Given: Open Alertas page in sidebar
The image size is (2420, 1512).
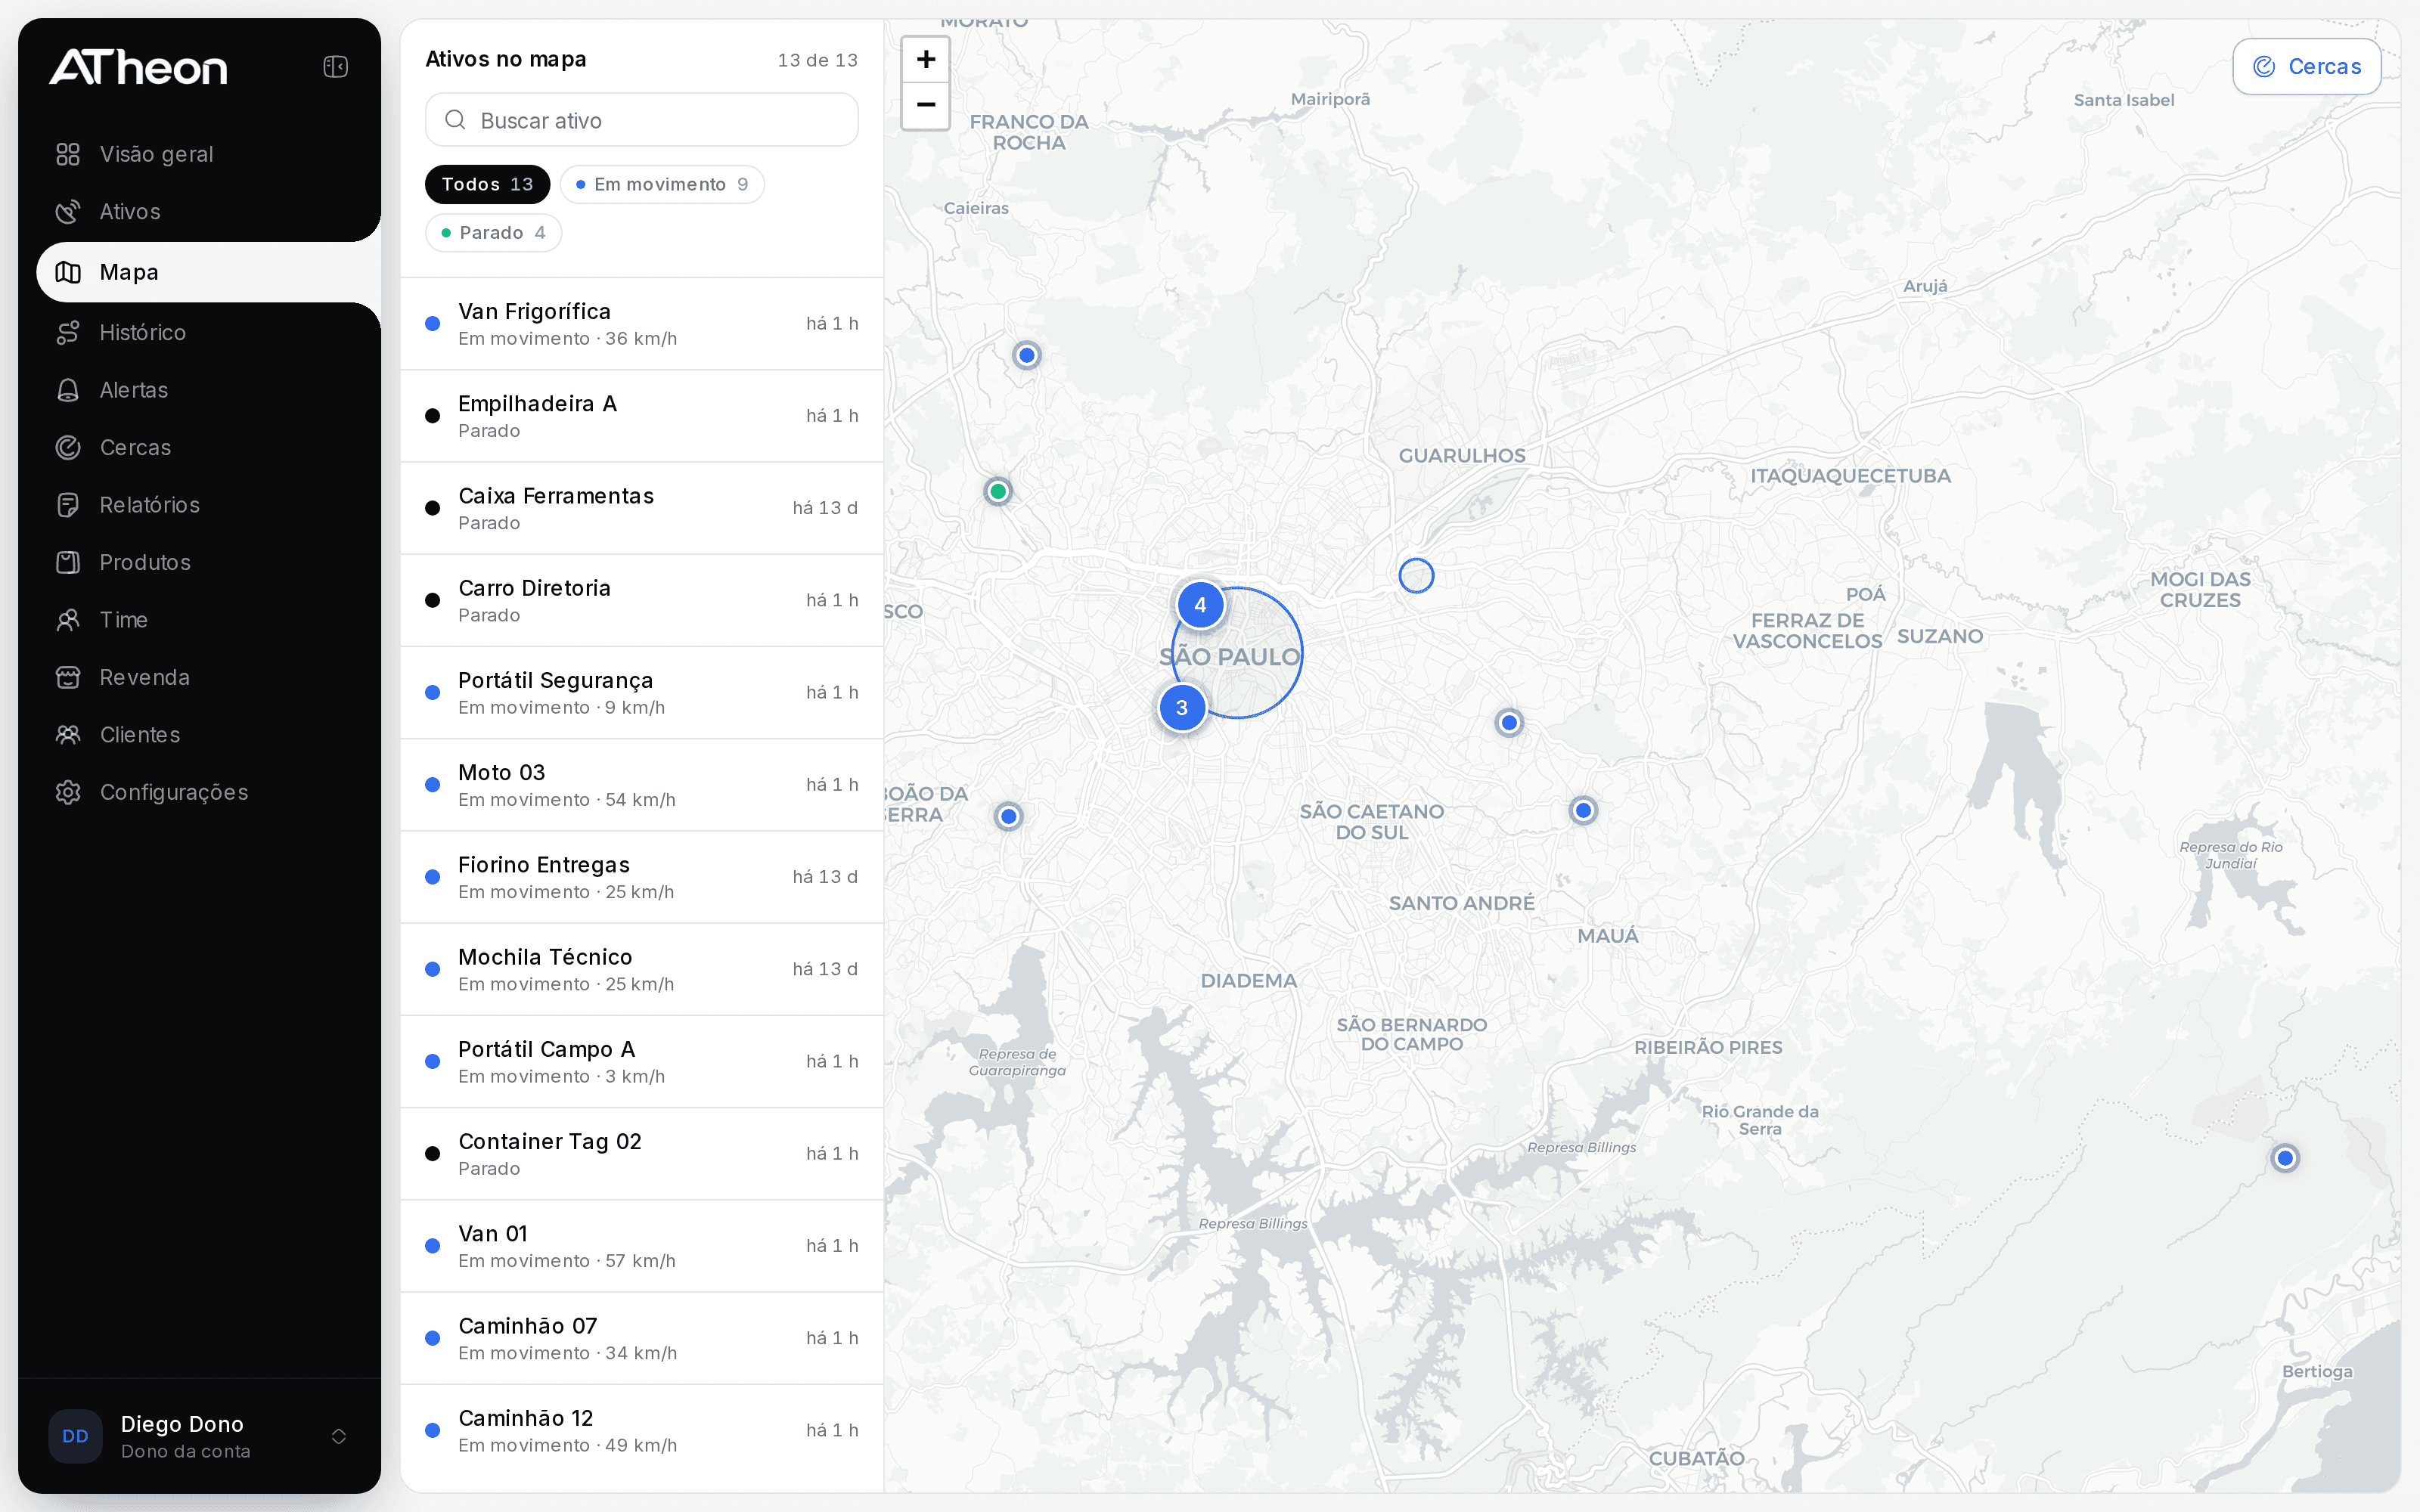Looking at the screenshot, I should pyautogui.click(x=208, y=390).
